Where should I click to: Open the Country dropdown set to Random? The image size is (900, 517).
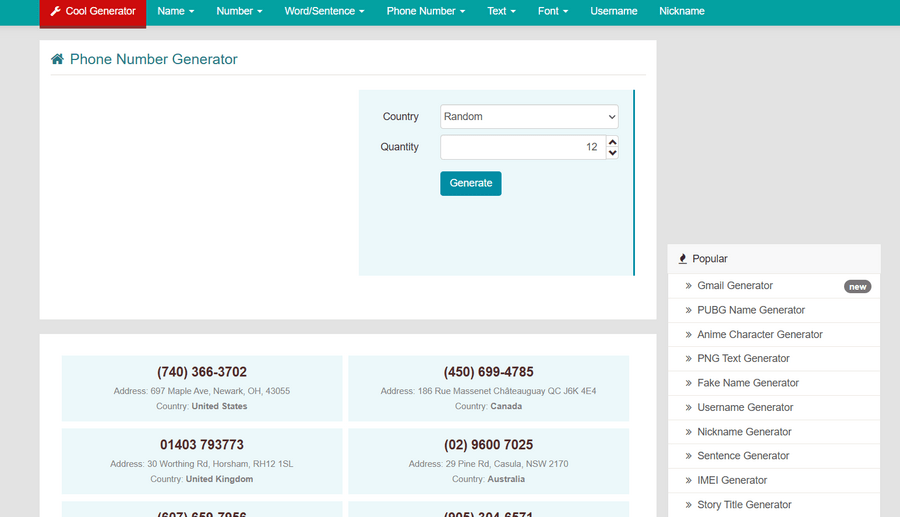529,117
